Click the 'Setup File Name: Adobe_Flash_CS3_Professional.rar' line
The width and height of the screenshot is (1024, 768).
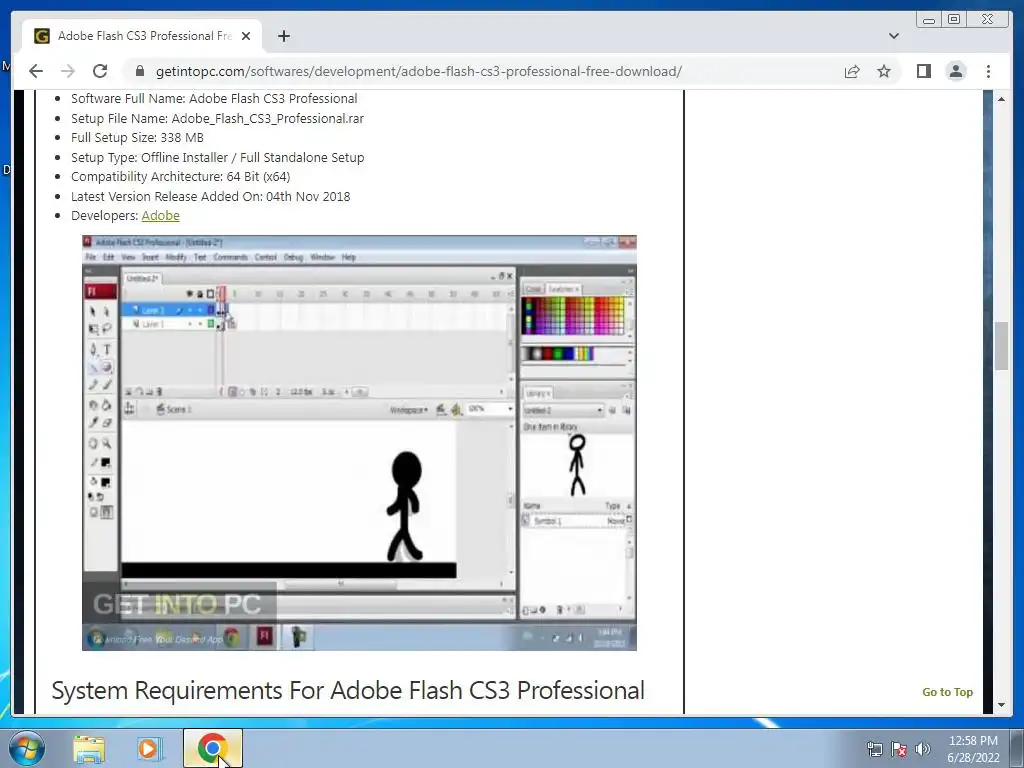[x=217, y=118]
